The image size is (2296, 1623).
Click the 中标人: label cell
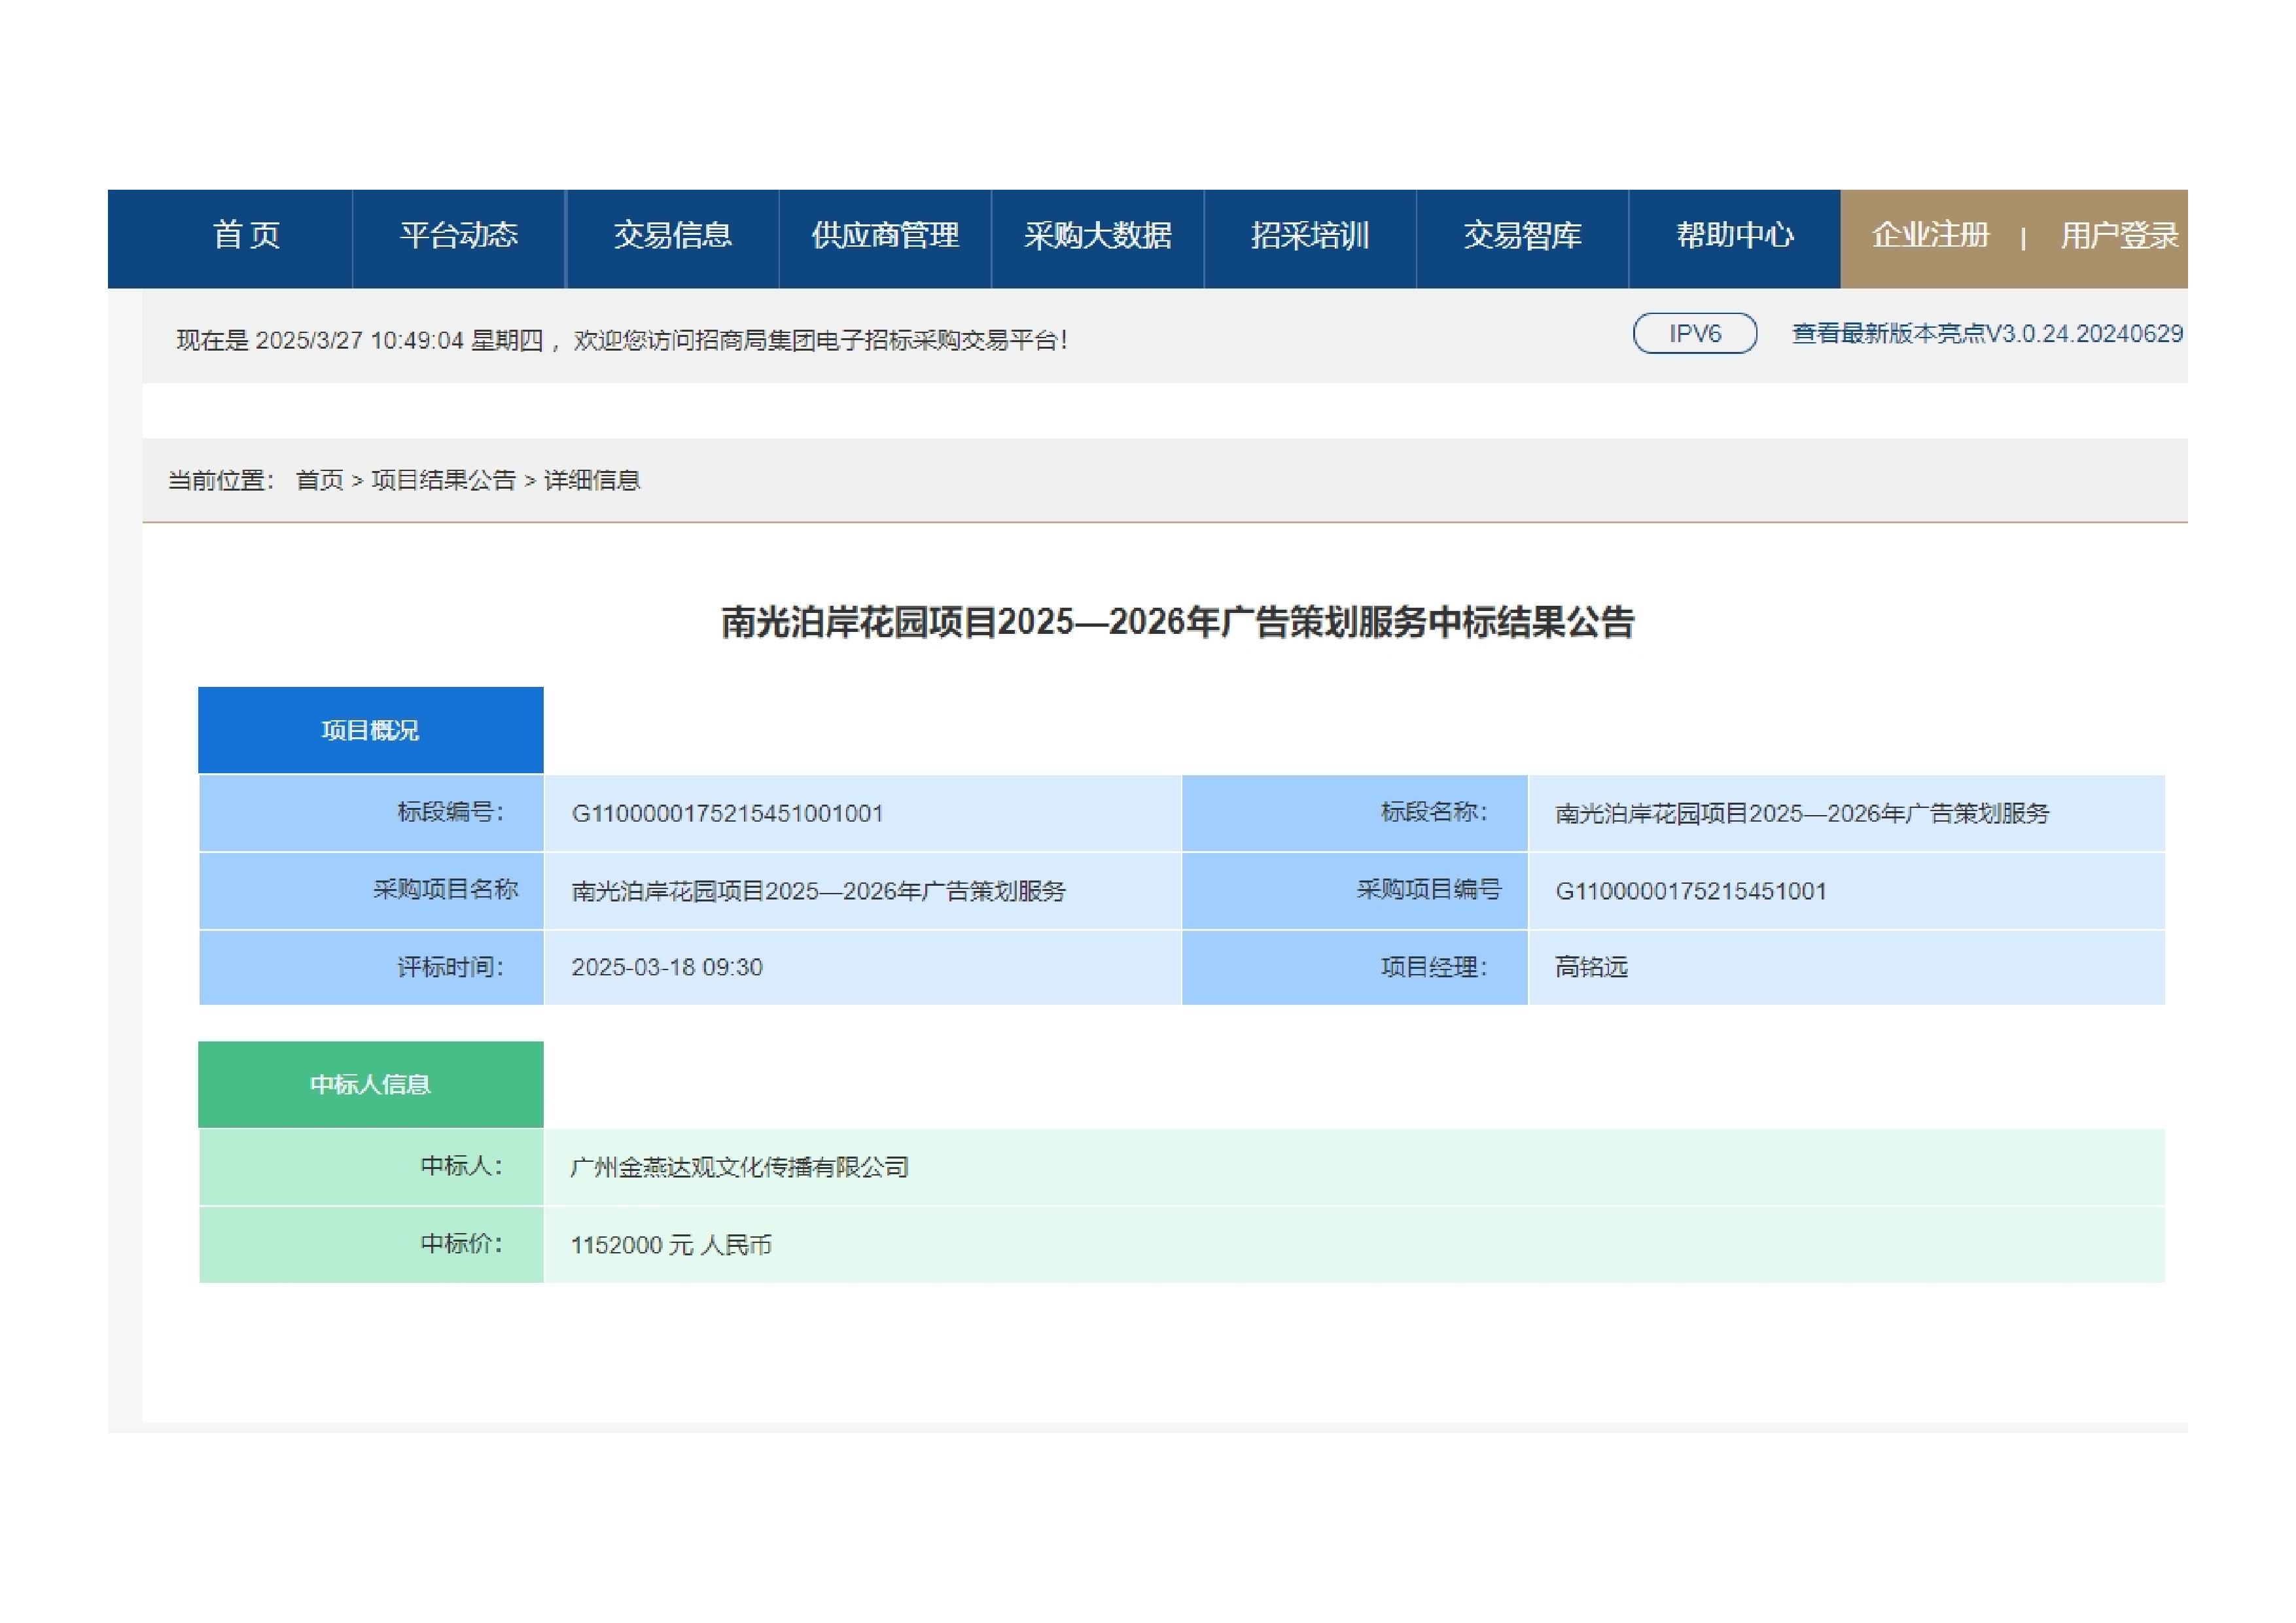[371, 1167]
